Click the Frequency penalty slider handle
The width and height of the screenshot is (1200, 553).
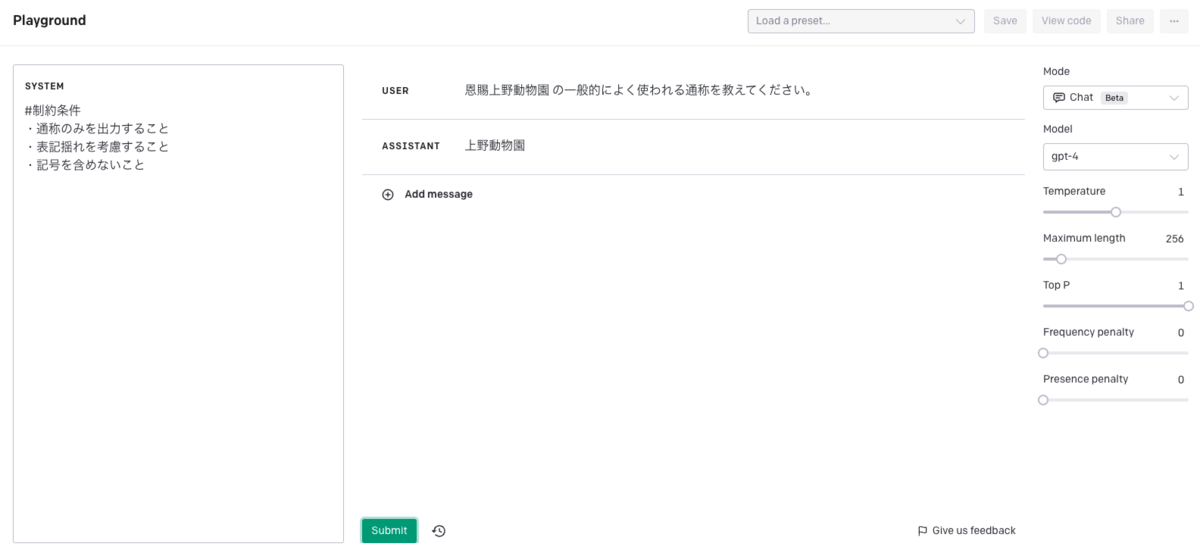coord(1043,353)
